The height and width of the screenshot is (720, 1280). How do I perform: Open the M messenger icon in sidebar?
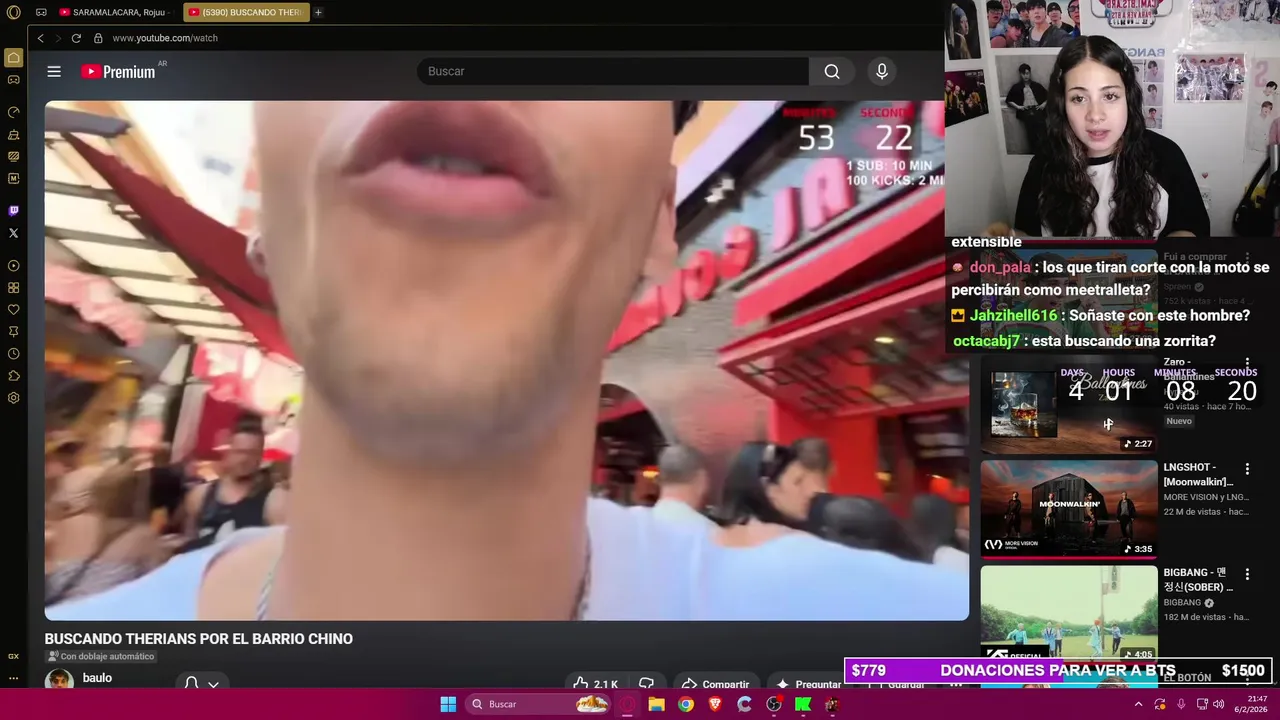(x=14, y=178)
